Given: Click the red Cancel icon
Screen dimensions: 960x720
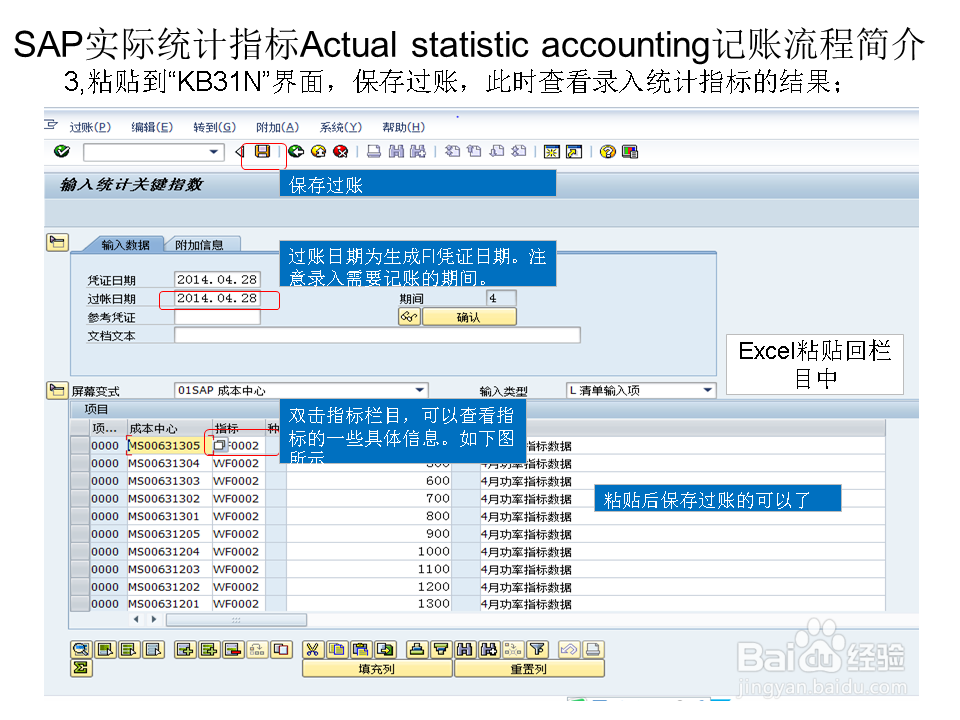Looking at the screenshot, I should [340, 151].
